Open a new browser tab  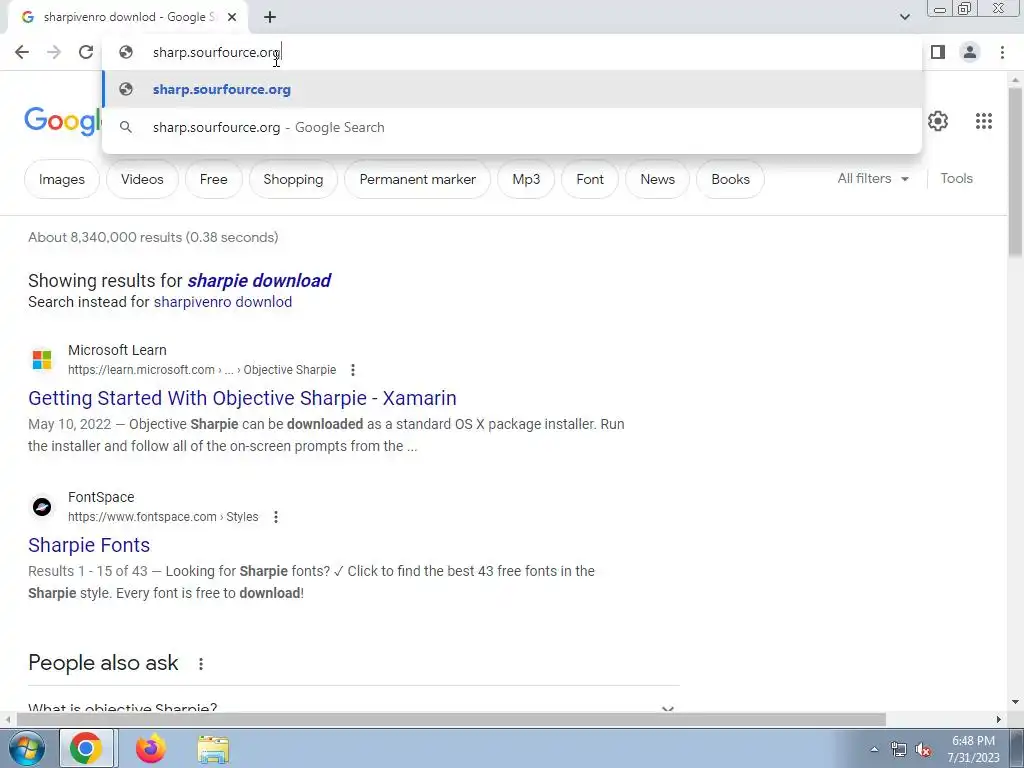[270, 17]
